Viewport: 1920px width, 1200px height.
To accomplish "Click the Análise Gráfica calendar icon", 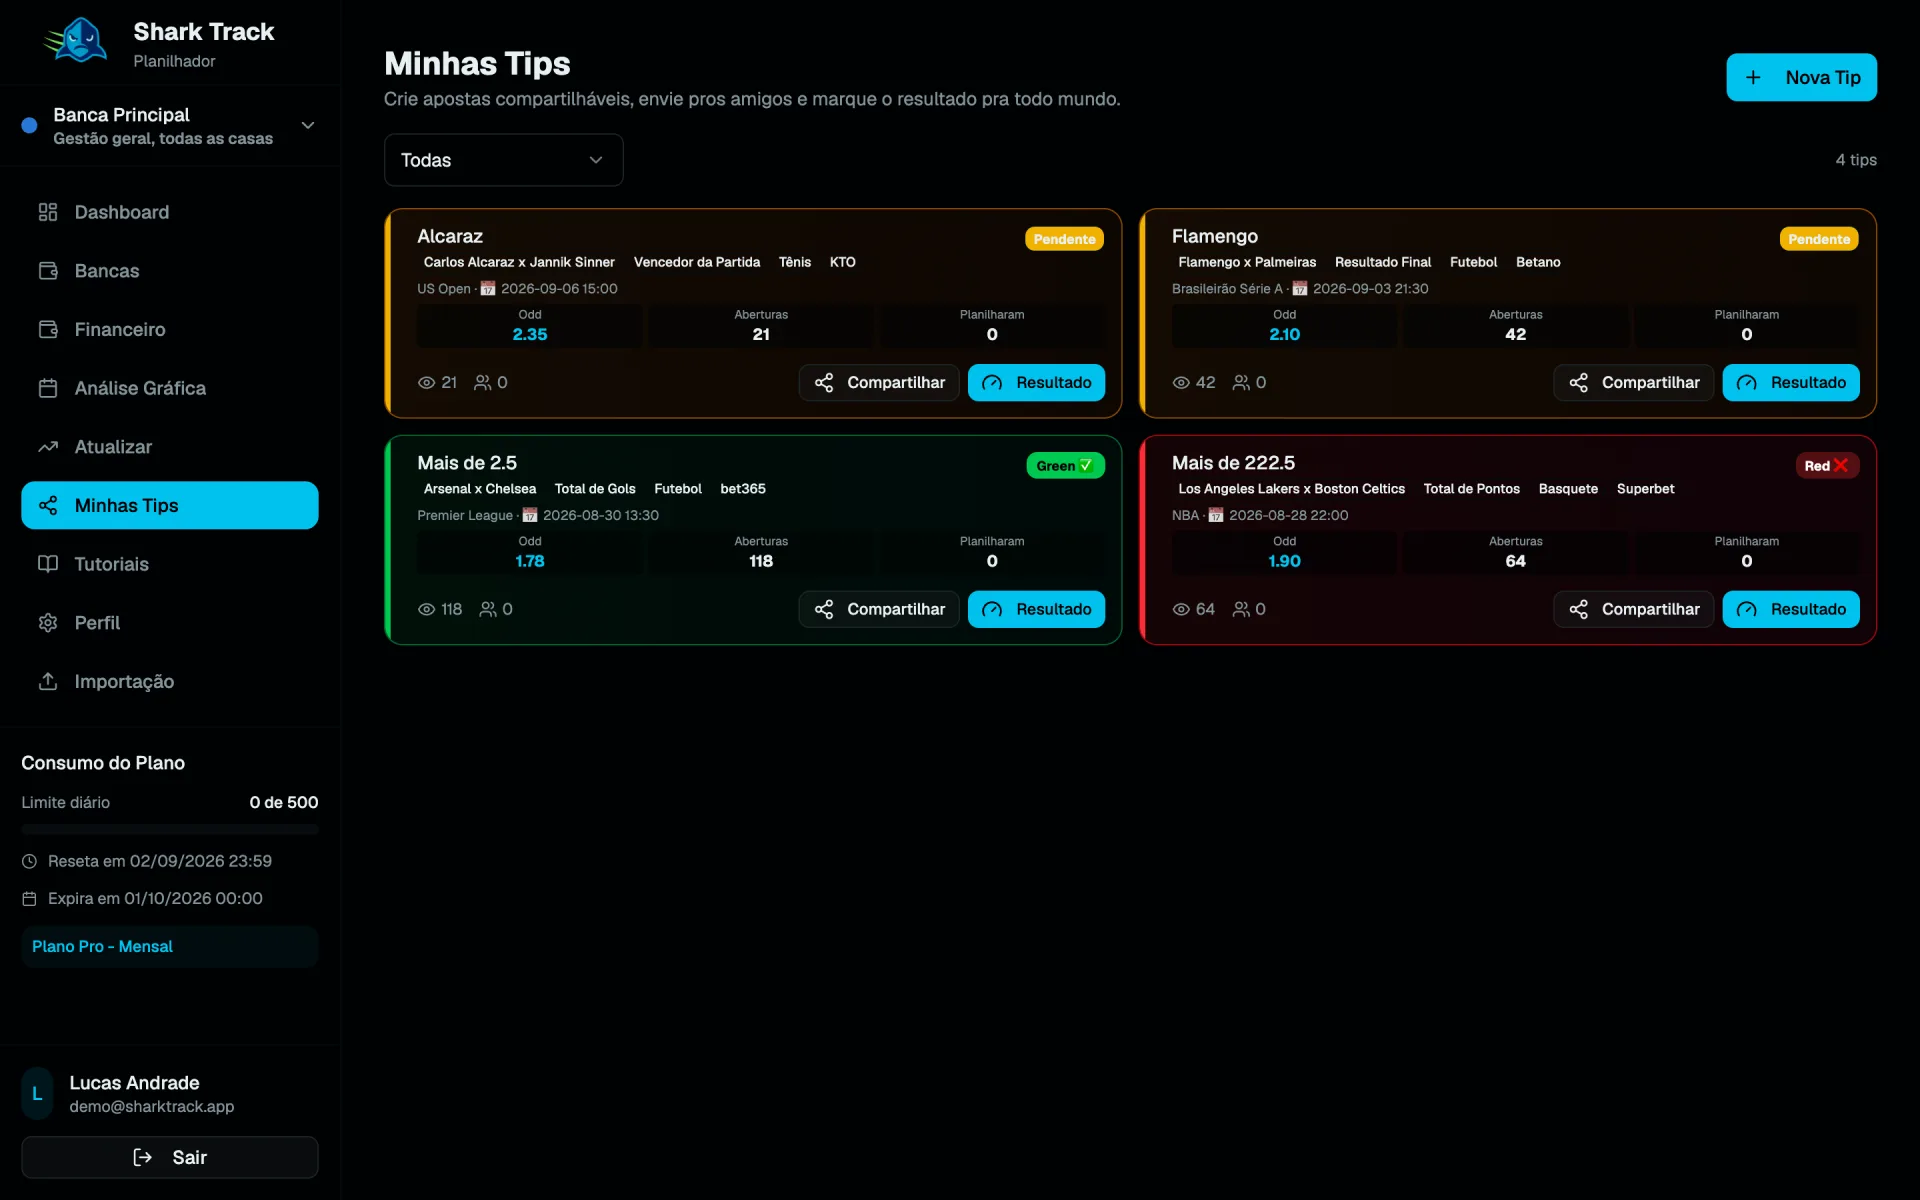I will tap(48, 388).
